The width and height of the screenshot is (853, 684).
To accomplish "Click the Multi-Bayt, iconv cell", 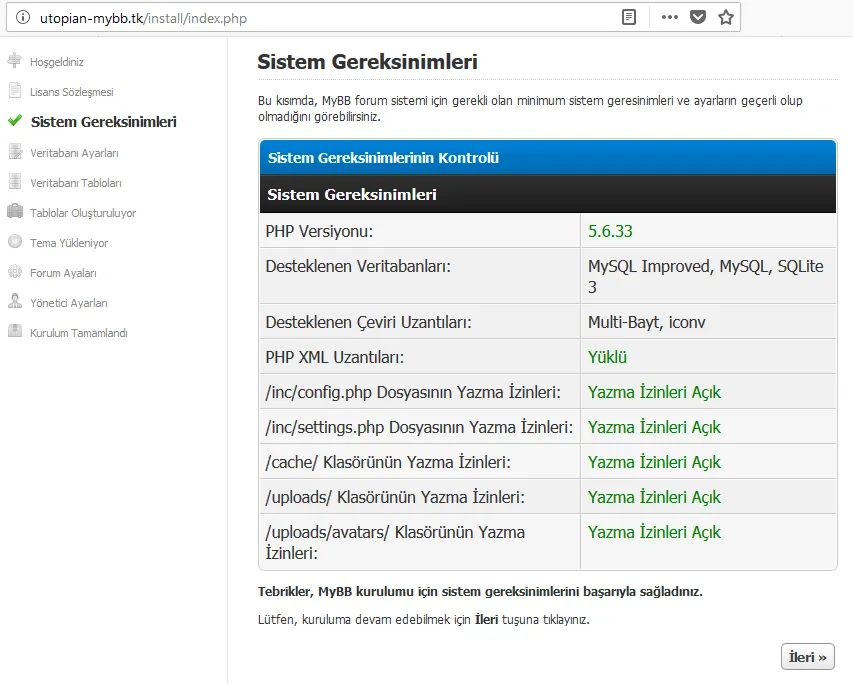I will tap(708, 322).
